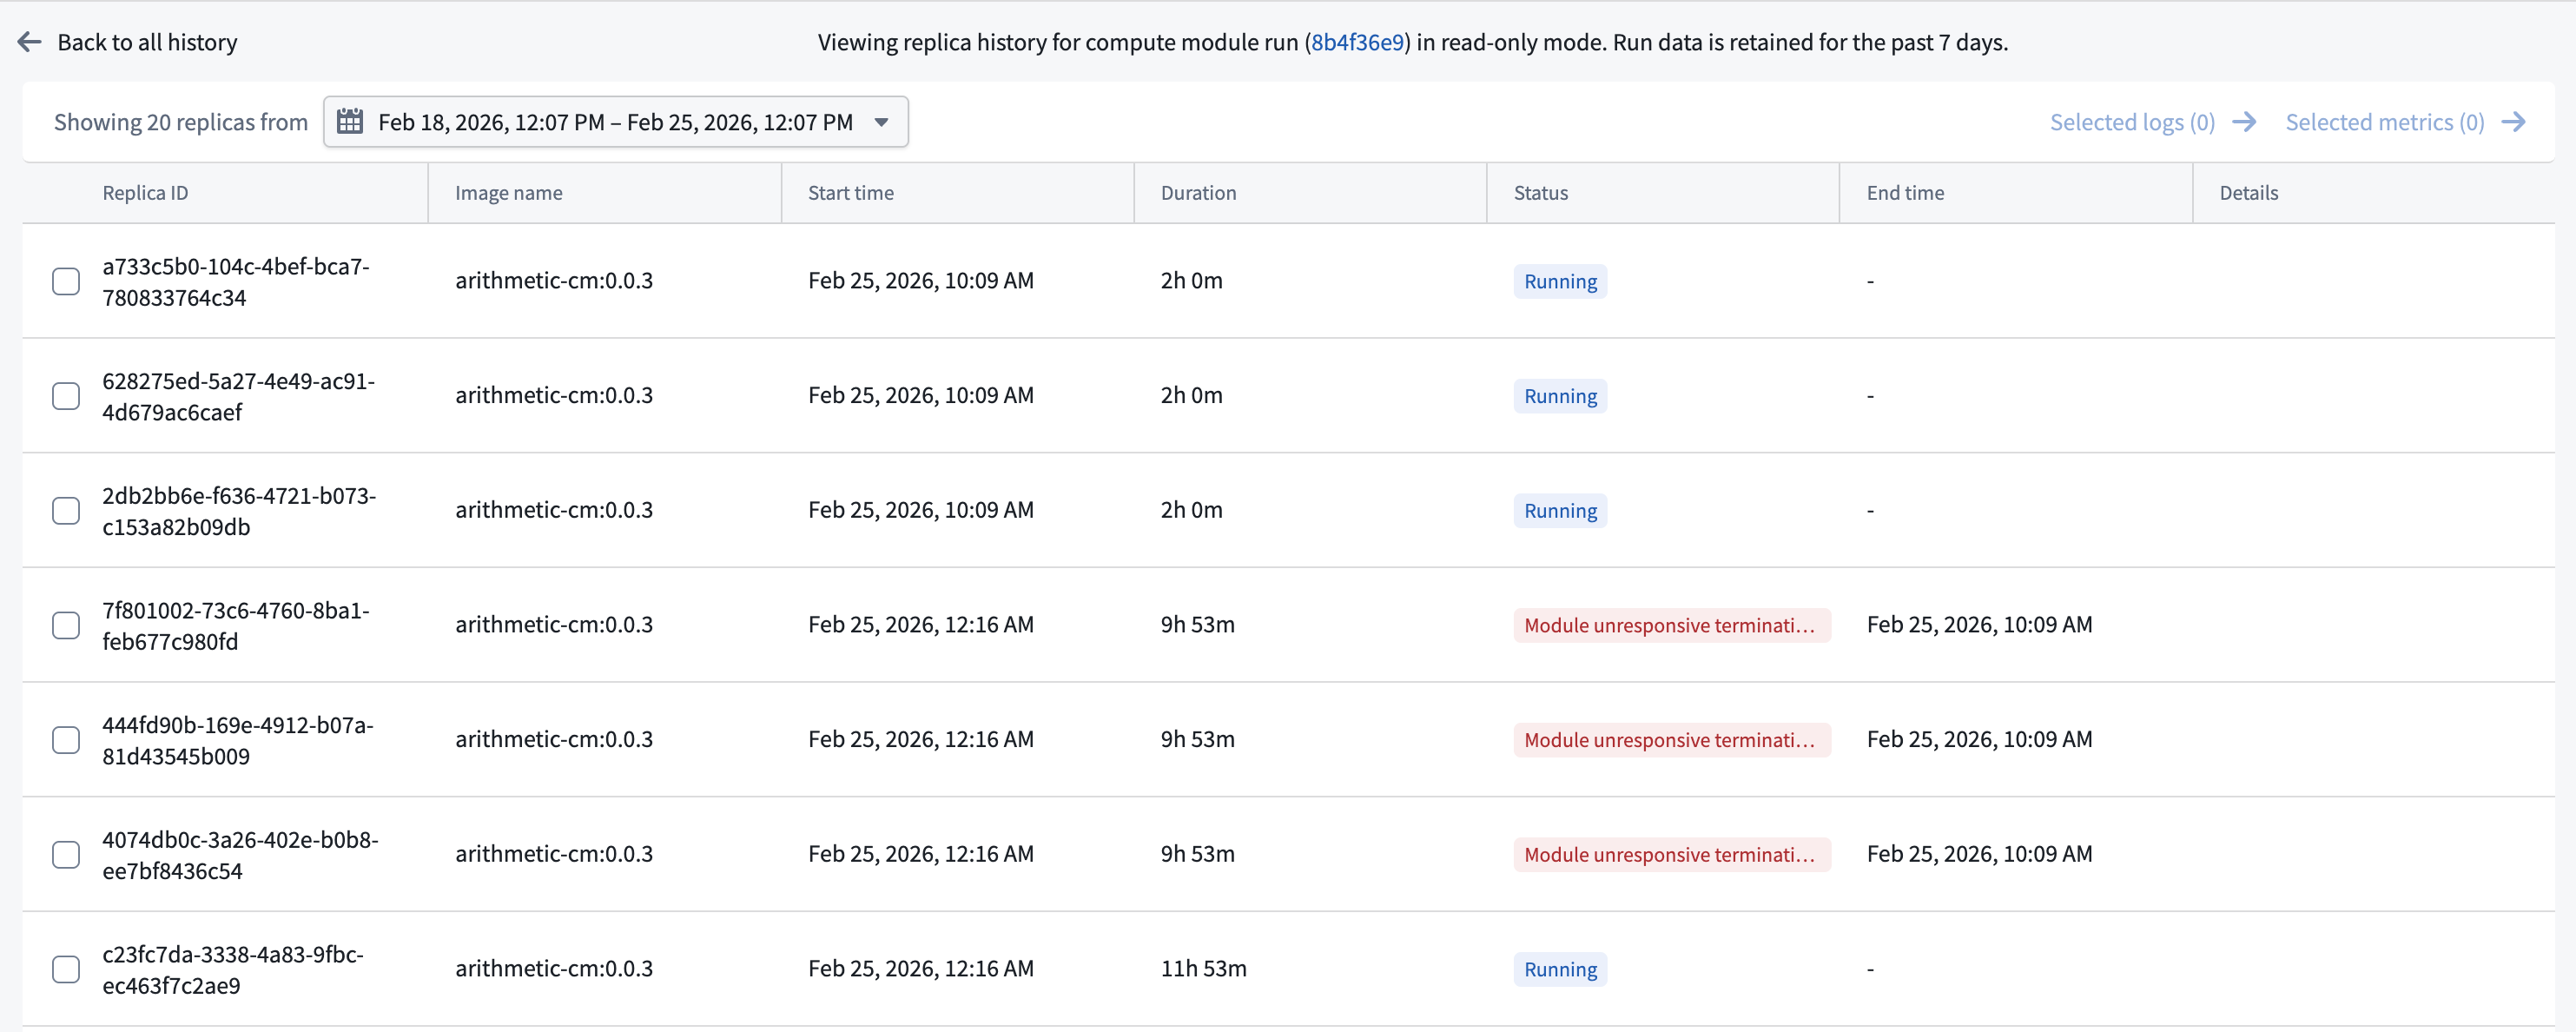The width and height of the screenshot is (2576, 1032).
Task: Select replica a733c5b0 checkbox
Action: [x=66, y=281]
